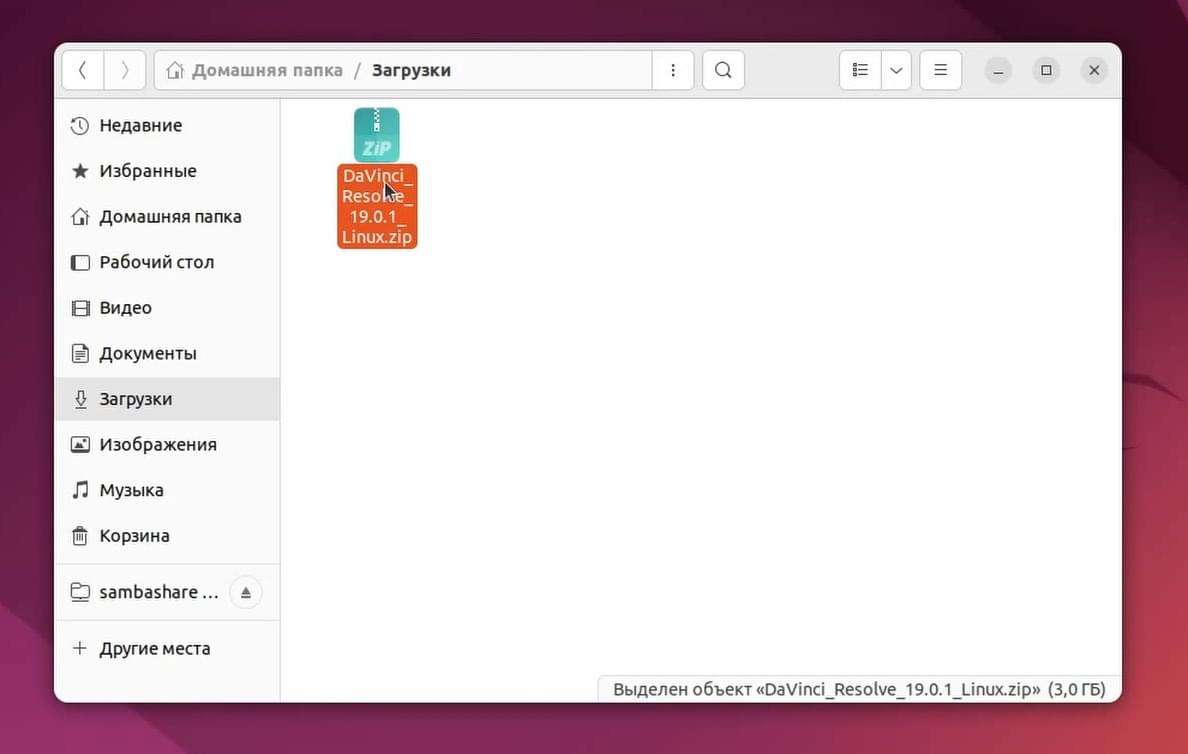The image size is (1188, 754).
Task: Open Корзина in the sidebar
Action: pos(167,536)
